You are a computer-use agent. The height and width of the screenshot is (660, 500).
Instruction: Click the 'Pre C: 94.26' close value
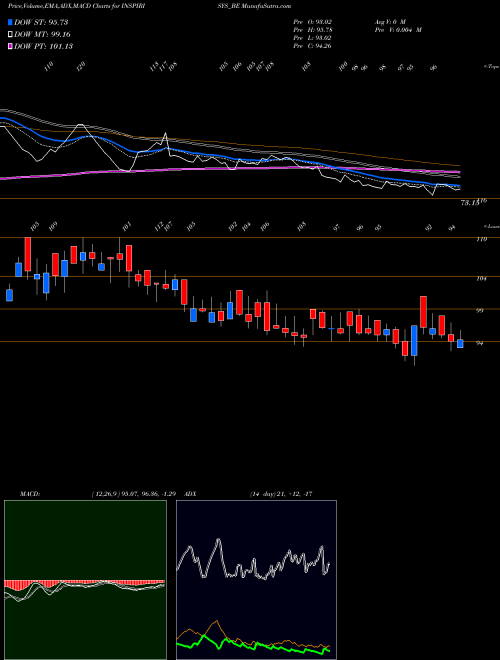click(x=313, y=46)
